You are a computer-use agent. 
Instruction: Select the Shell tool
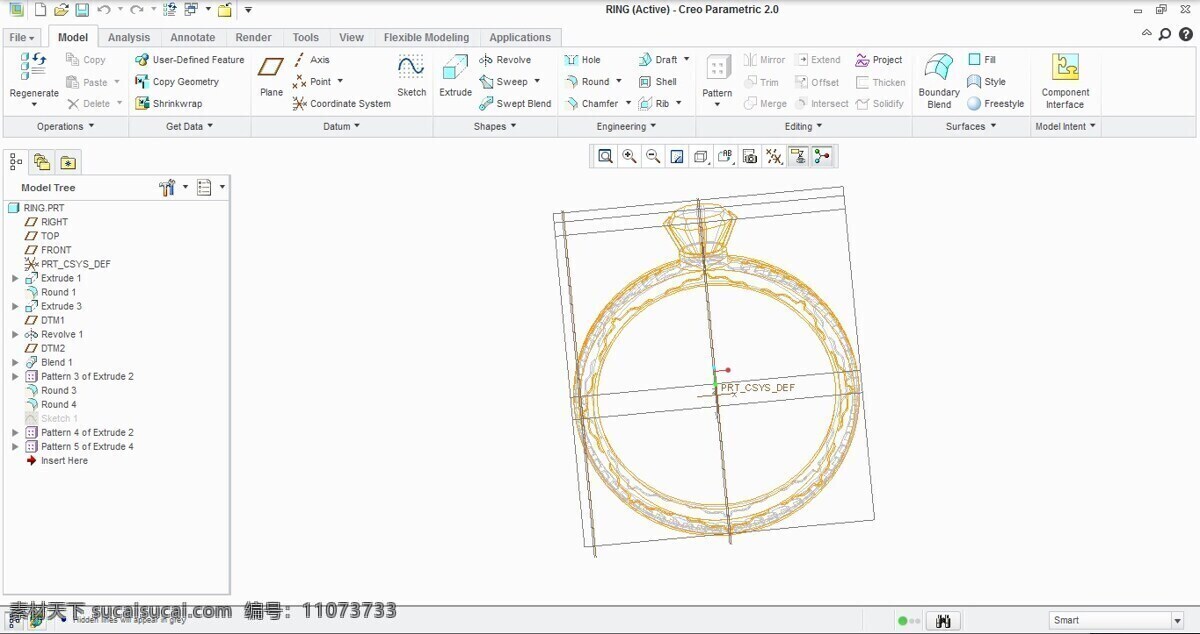click(x=657, y=82)
